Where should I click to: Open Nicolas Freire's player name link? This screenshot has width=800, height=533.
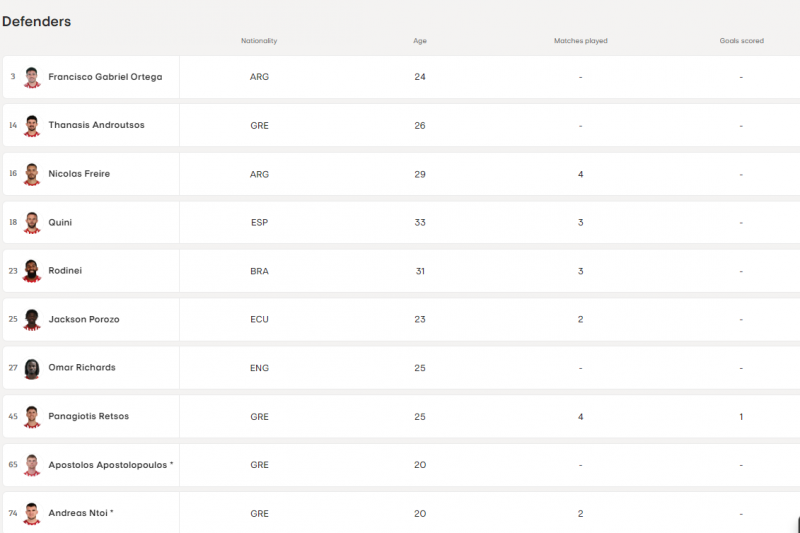point(79,174)
